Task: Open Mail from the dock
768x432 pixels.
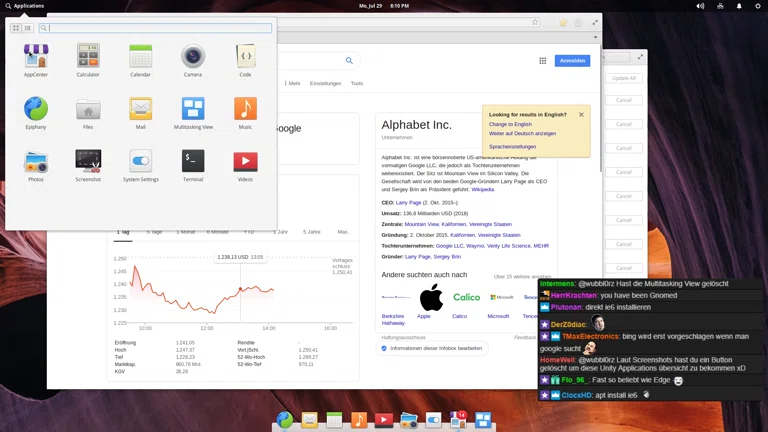Action: point(310,420)
